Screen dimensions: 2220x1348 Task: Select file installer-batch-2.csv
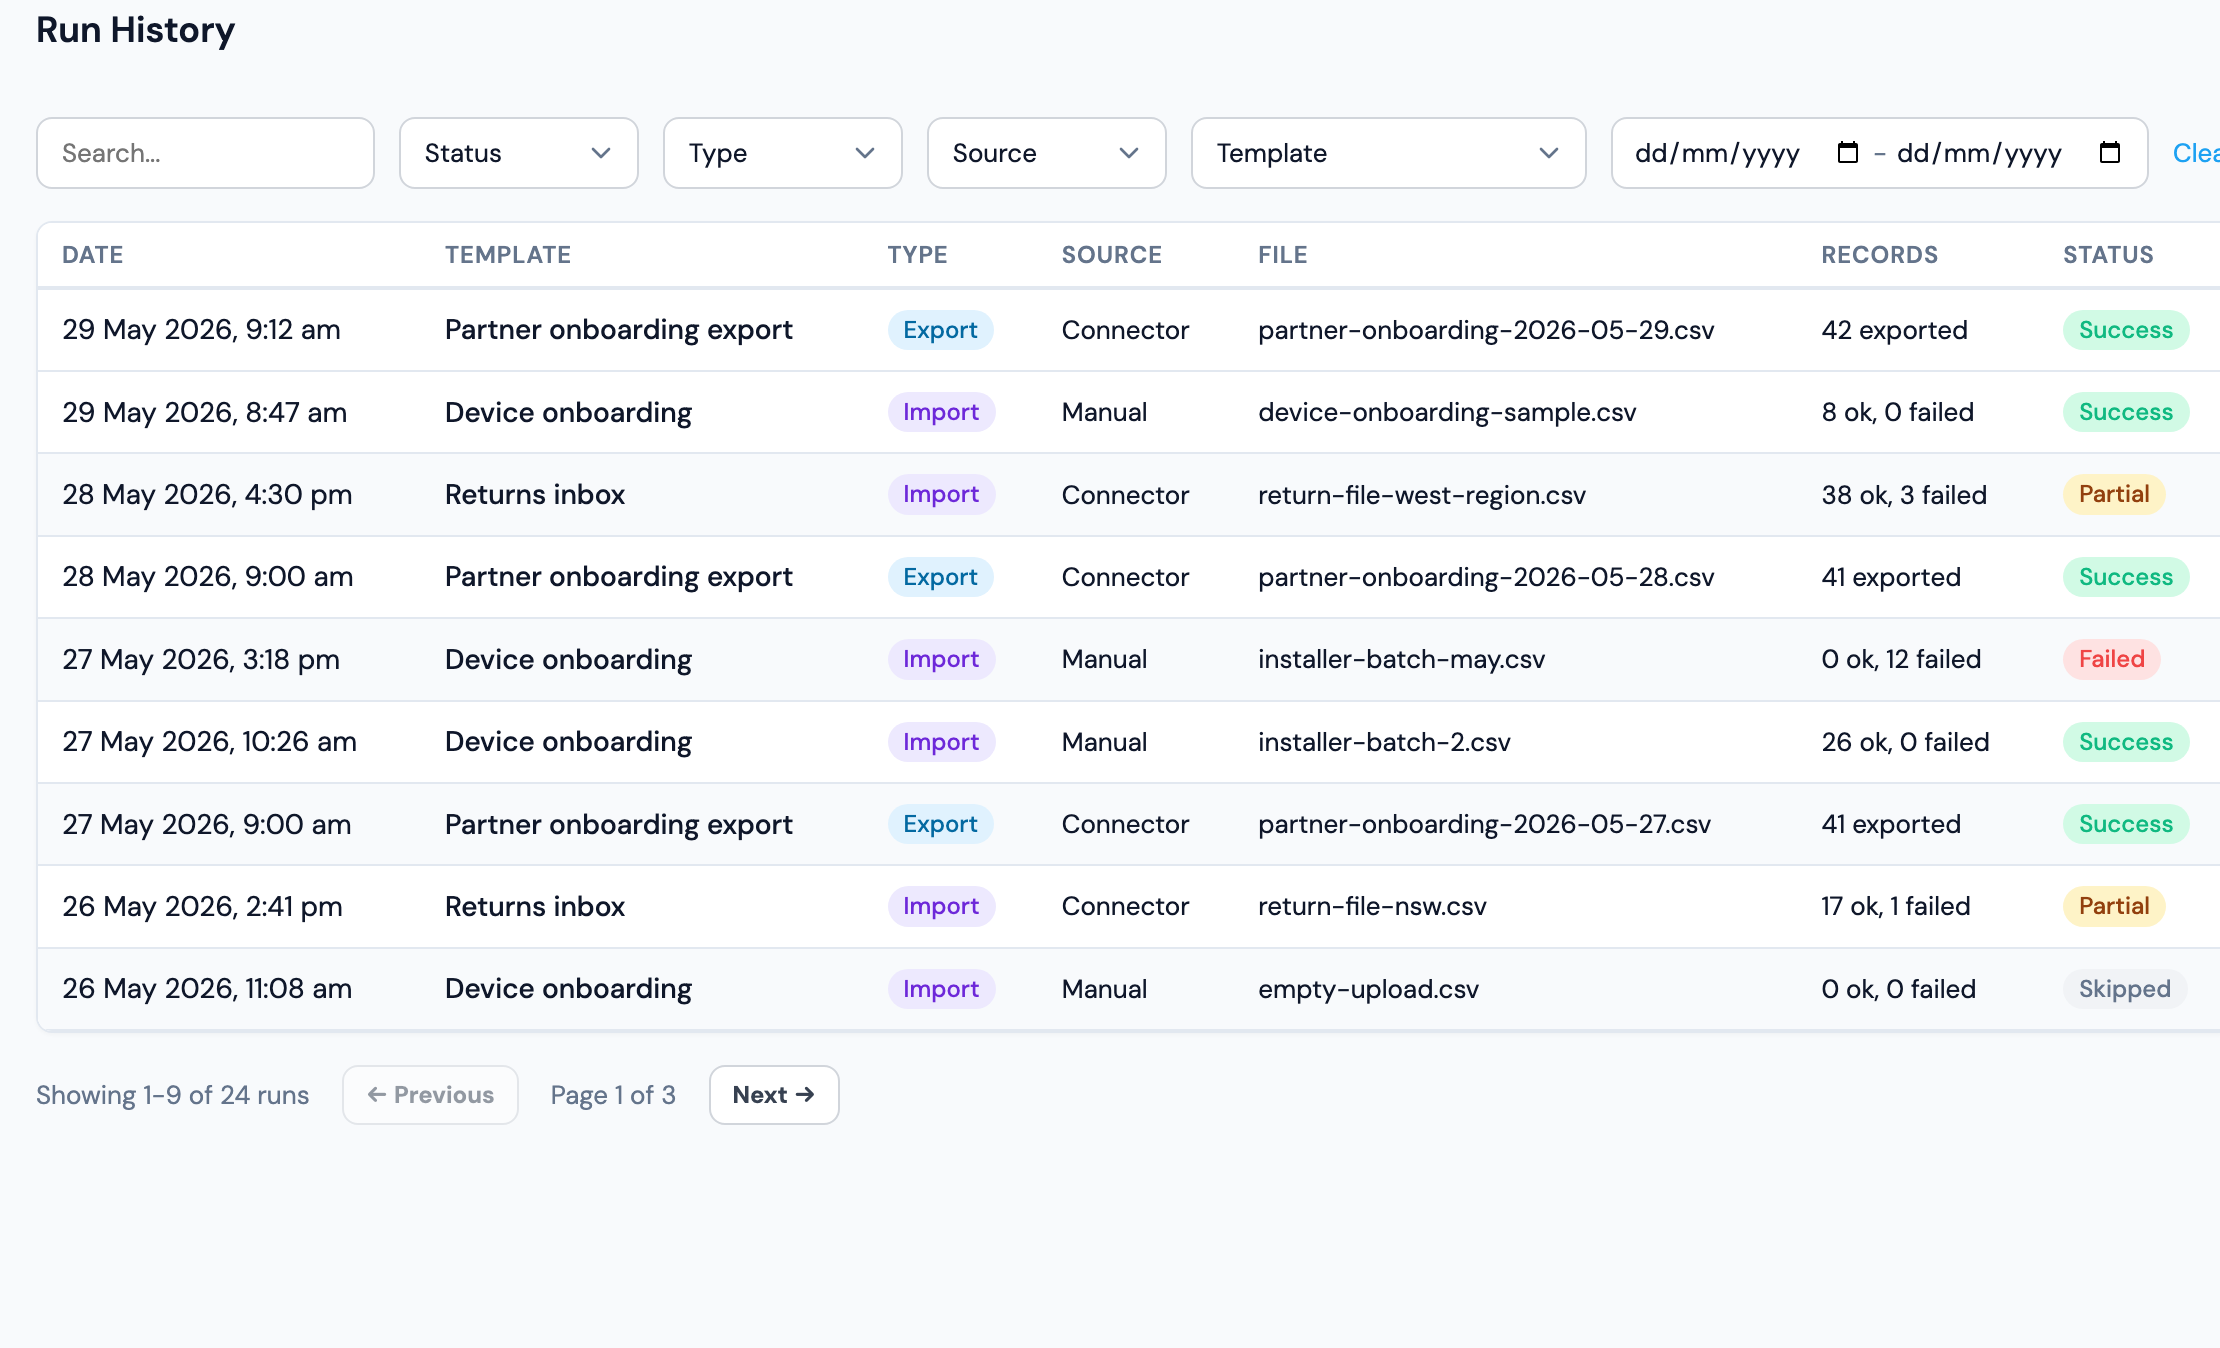[x=1384, y=742]
